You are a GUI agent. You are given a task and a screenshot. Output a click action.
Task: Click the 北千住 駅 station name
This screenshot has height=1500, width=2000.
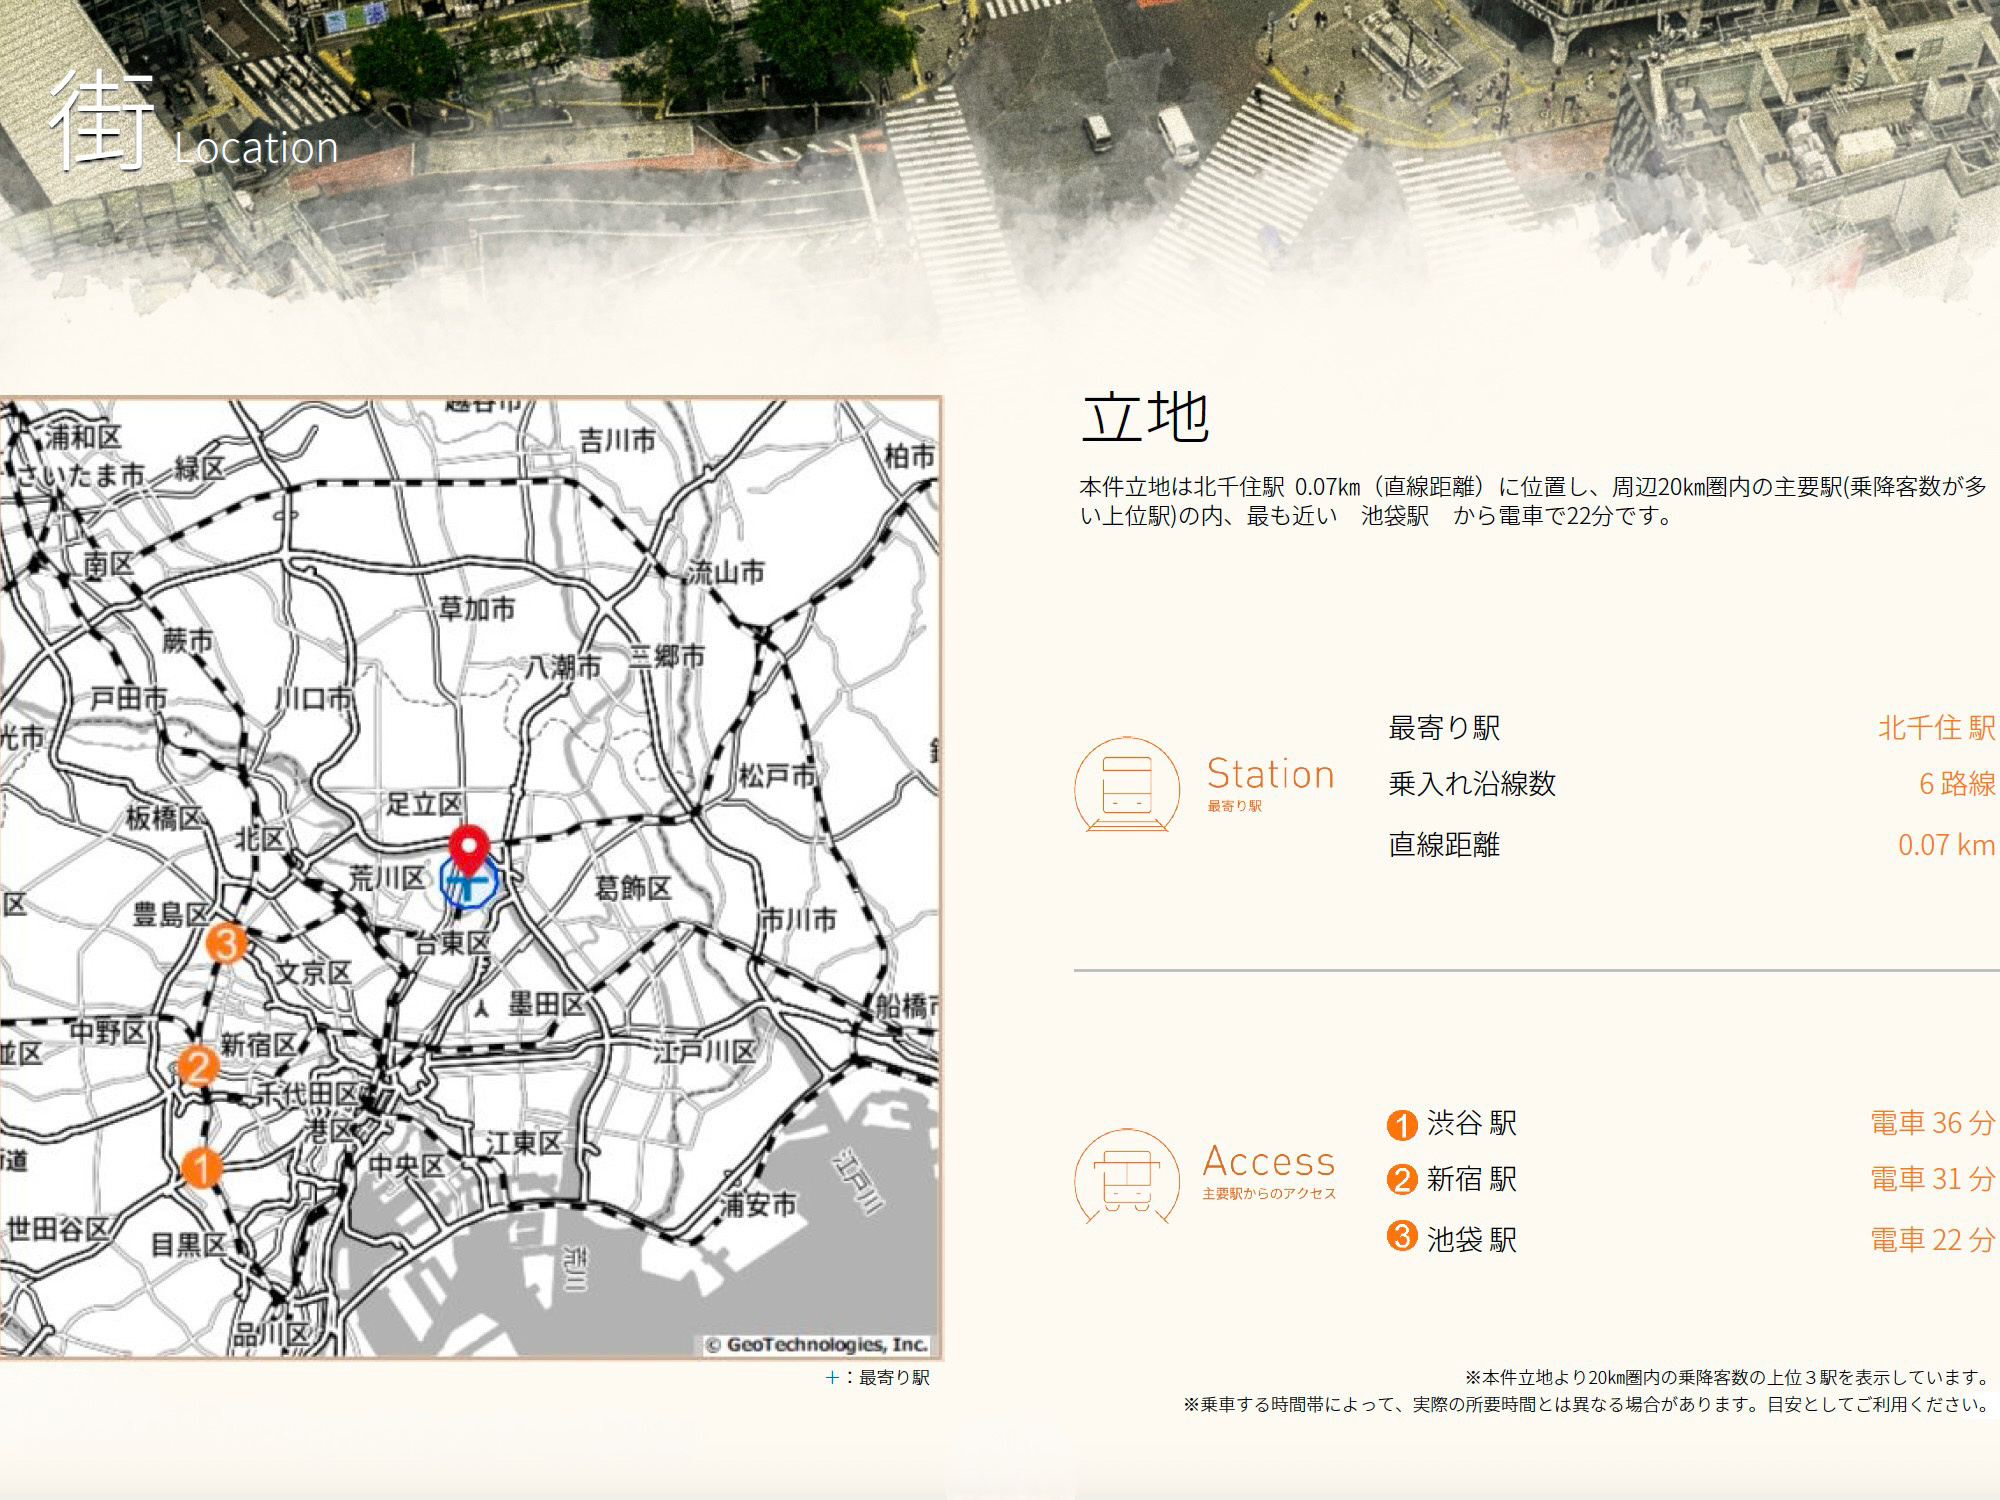click(1936, 728)
